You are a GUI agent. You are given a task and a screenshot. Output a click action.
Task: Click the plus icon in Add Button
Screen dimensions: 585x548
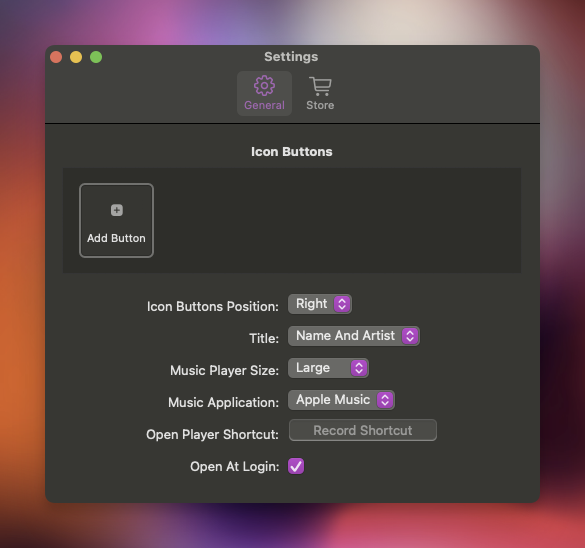(117, 210)
